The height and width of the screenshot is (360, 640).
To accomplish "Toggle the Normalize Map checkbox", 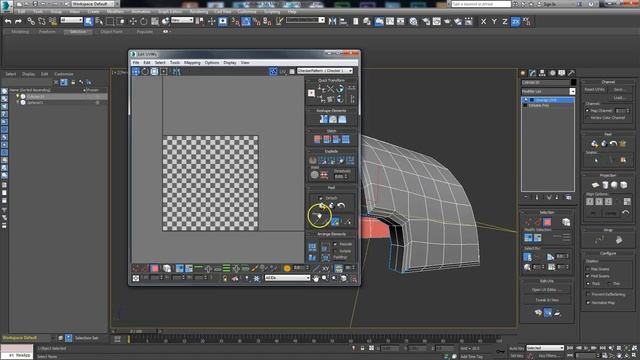I will pyautogui.click(x=588, y=302).
